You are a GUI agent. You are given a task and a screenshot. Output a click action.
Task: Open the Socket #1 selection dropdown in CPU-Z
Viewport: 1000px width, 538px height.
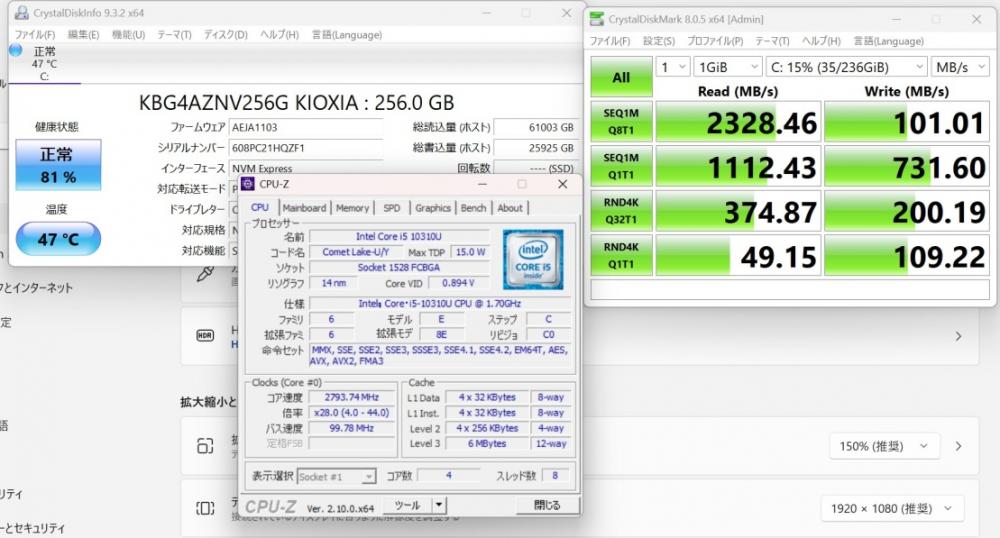(x=336, y=477)
